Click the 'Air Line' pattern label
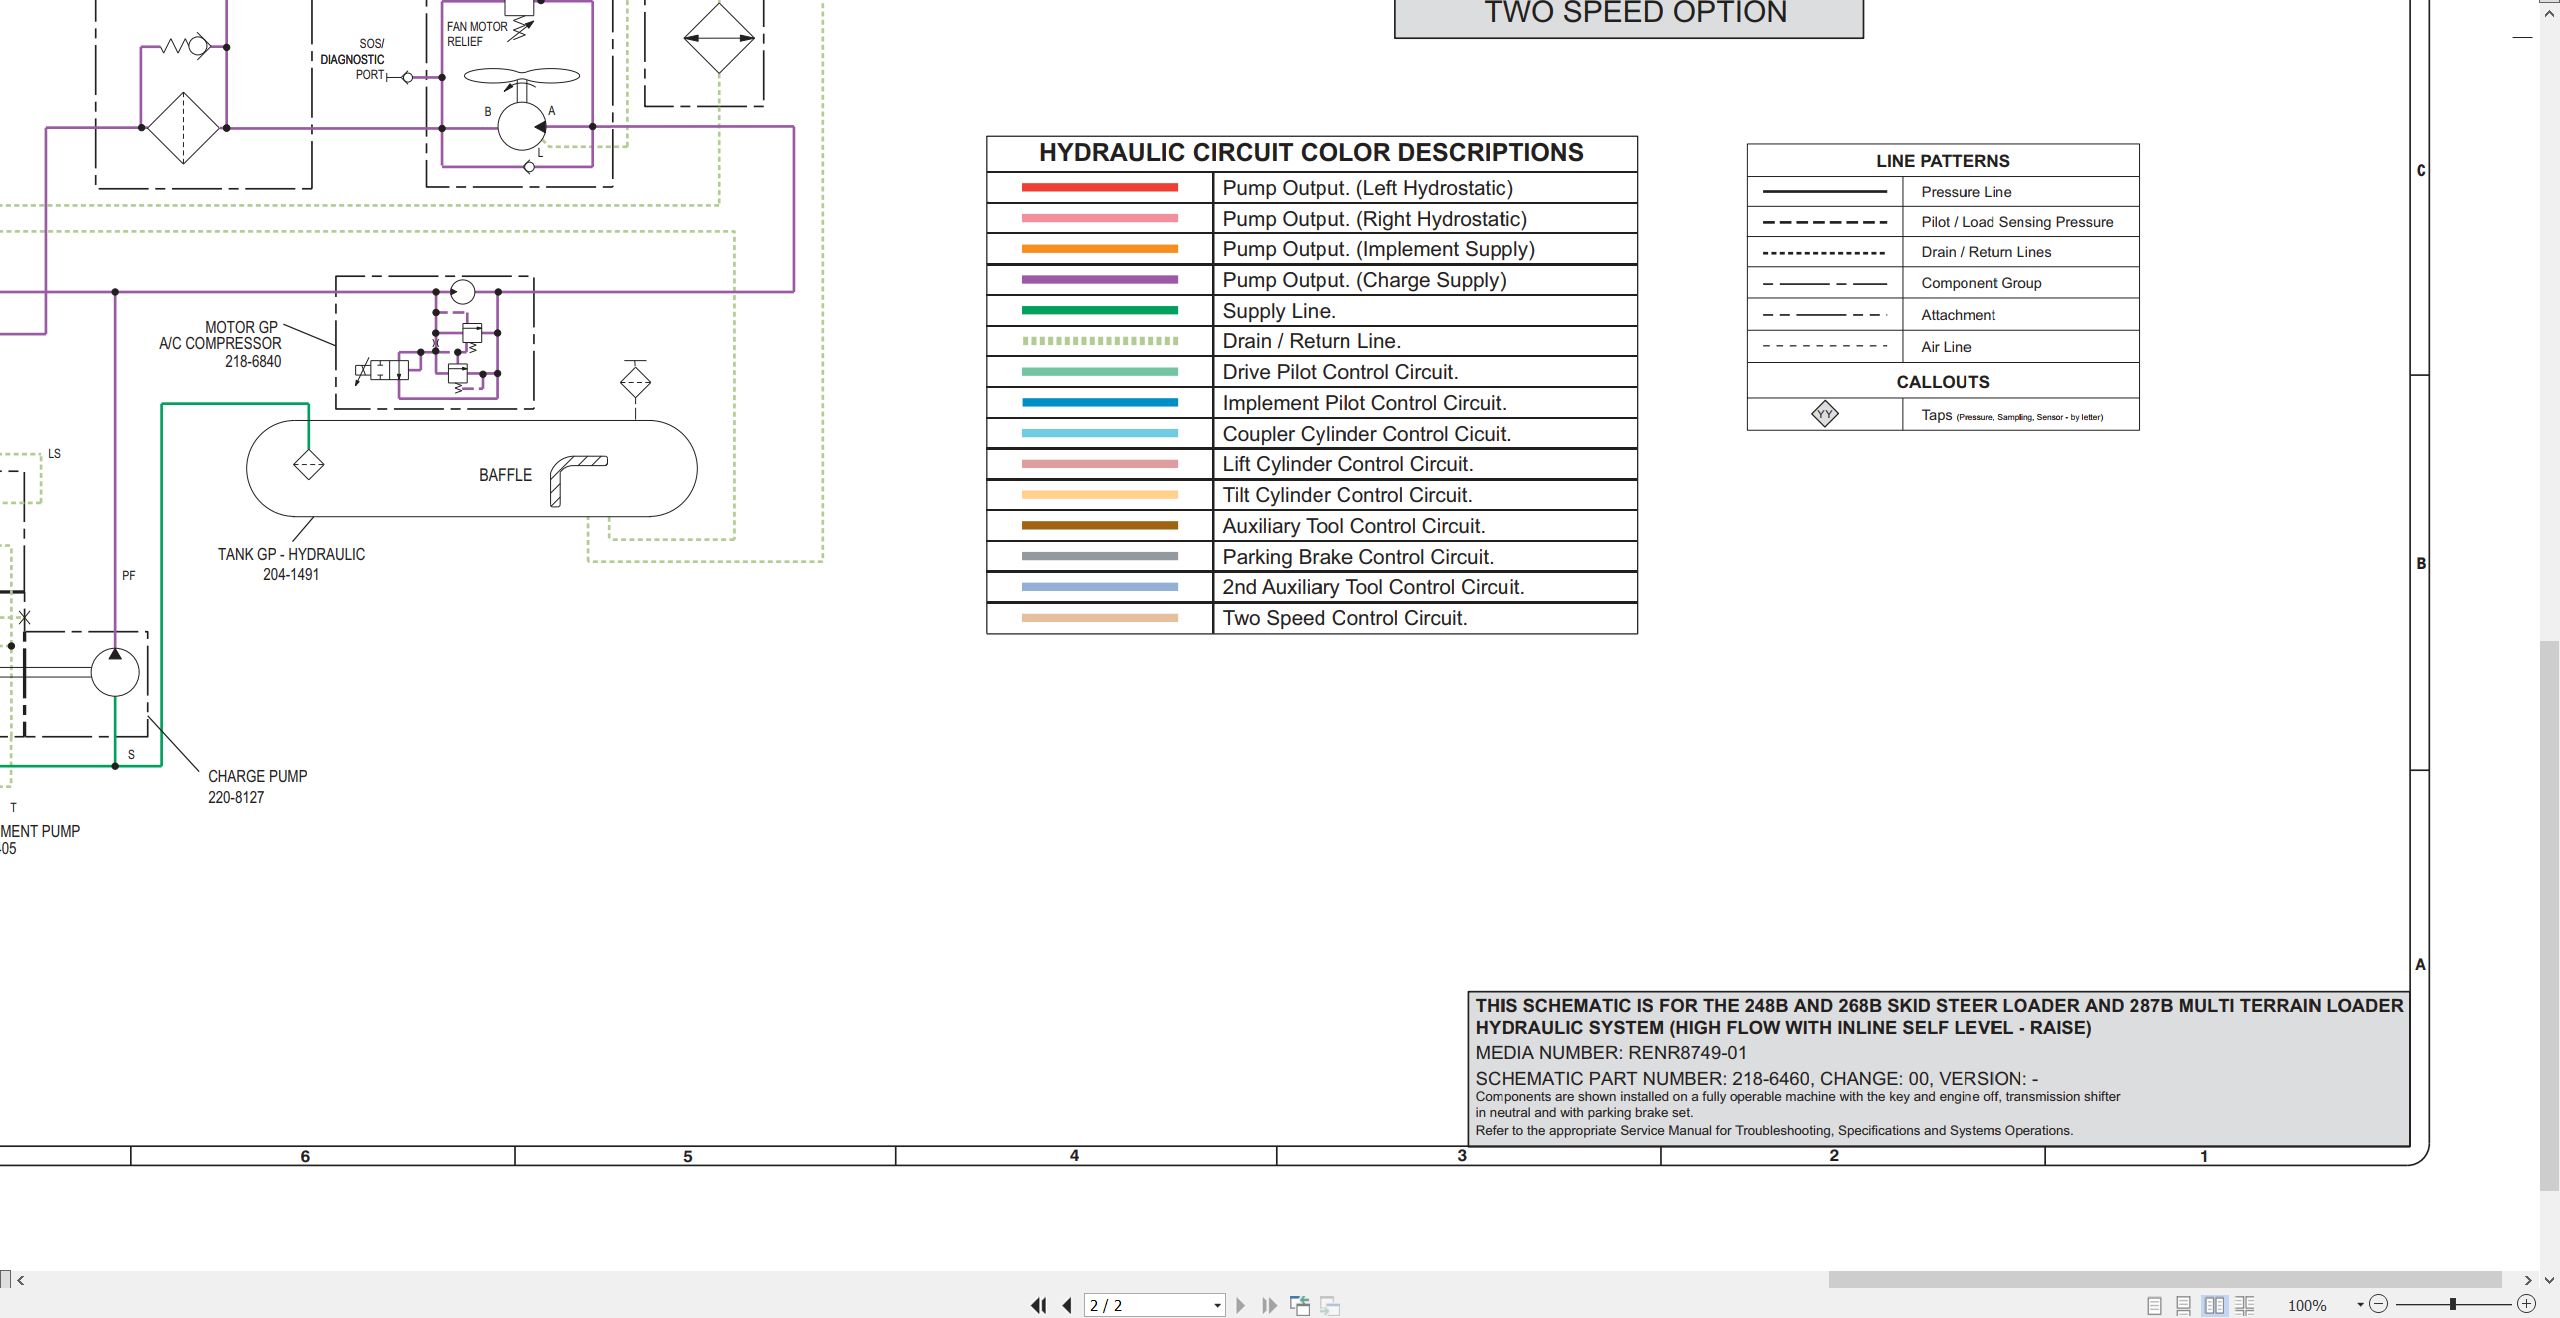 pos(1945,347)
